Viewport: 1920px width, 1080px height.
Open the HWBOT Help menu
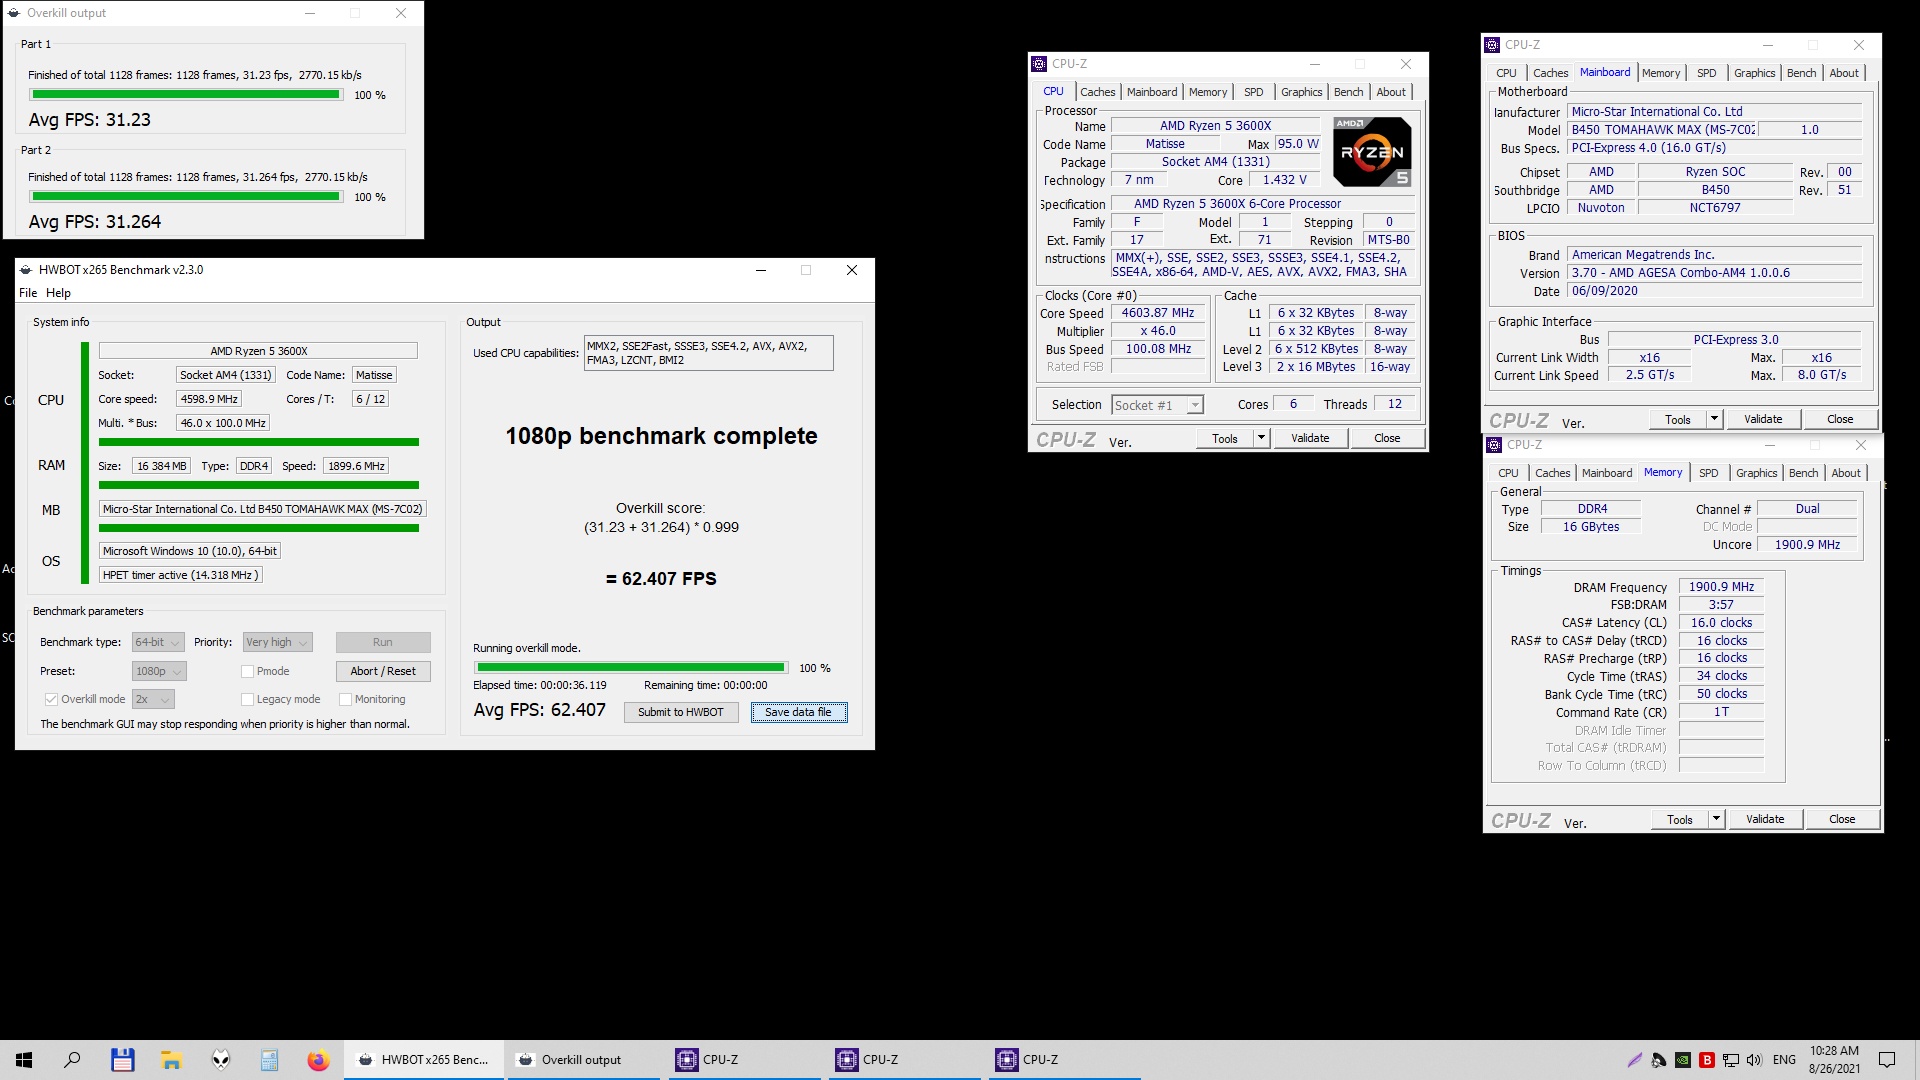(x=58, y=293)
